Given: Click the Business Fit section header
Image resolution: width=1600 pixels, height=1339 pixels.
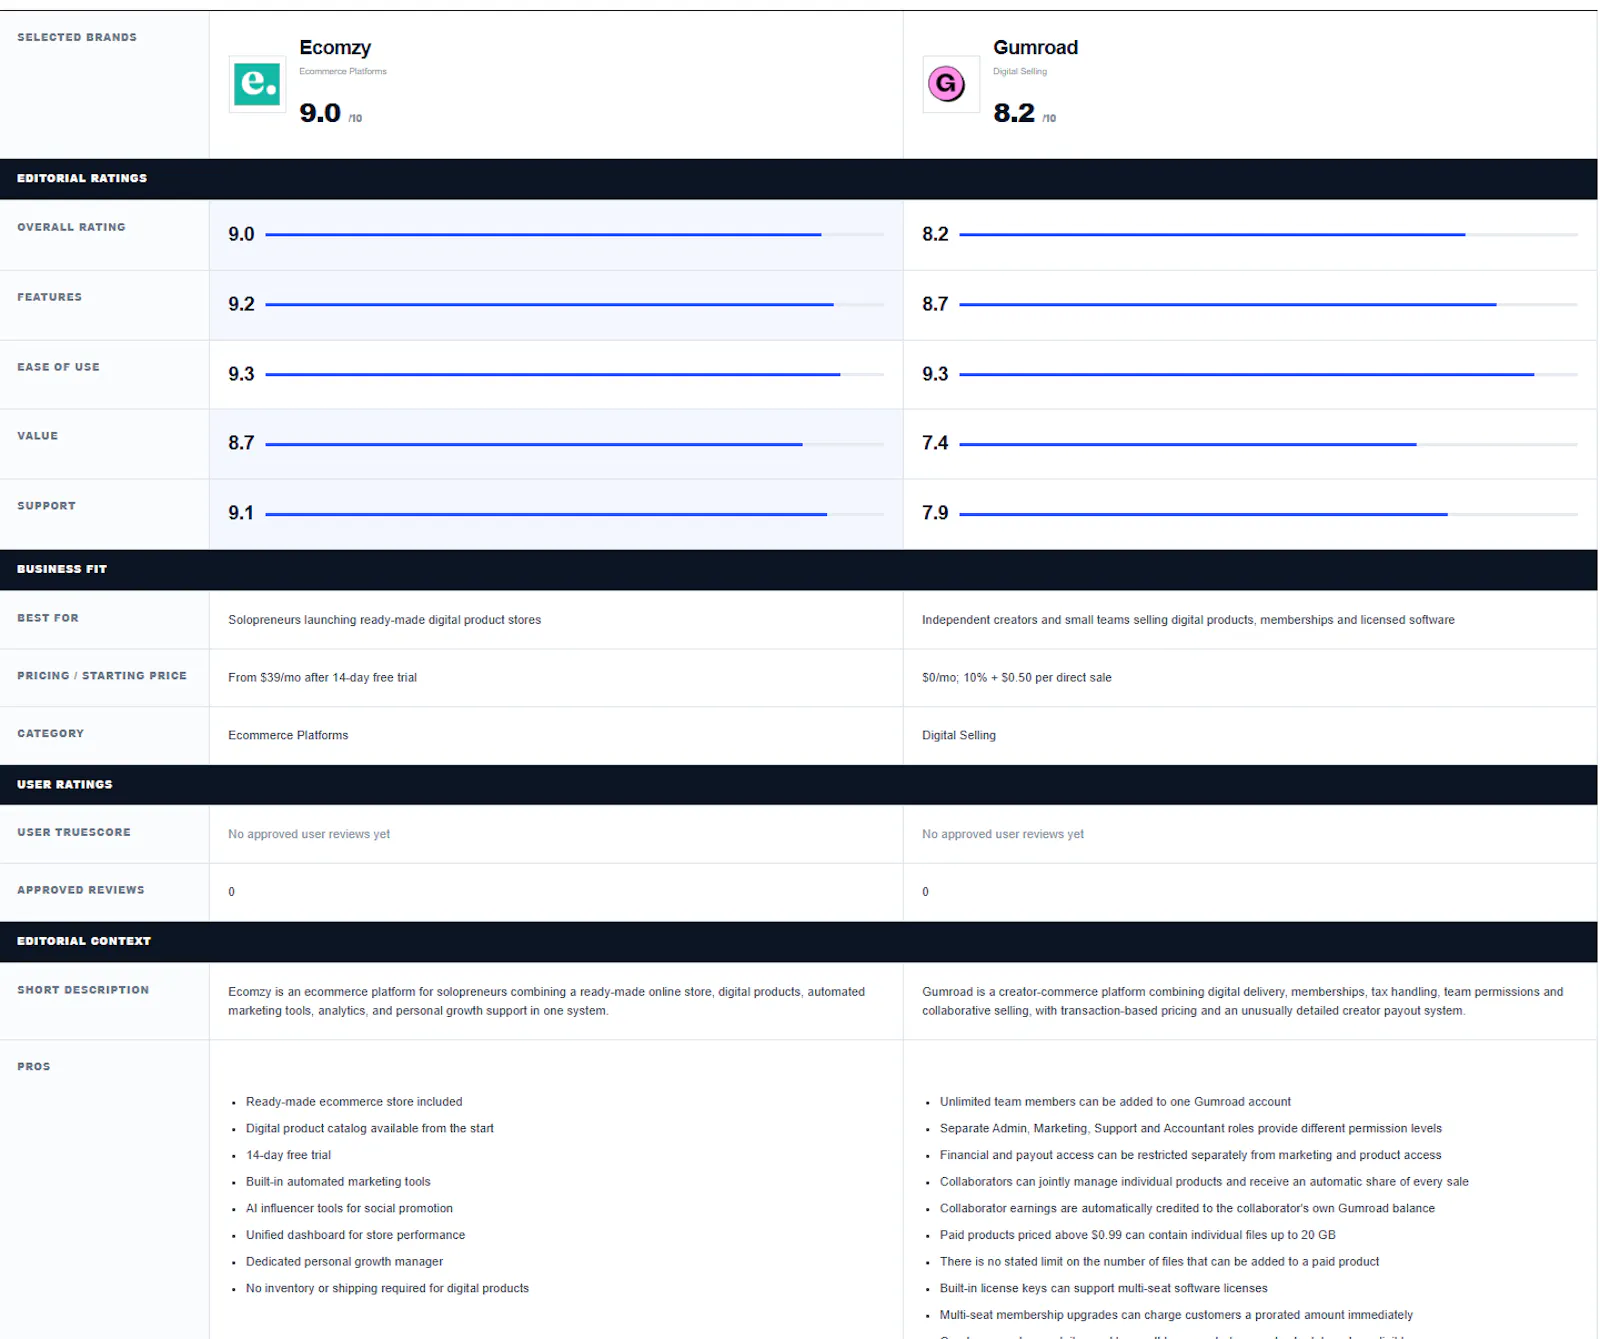Looking at the screenshot, I should 798,569.
